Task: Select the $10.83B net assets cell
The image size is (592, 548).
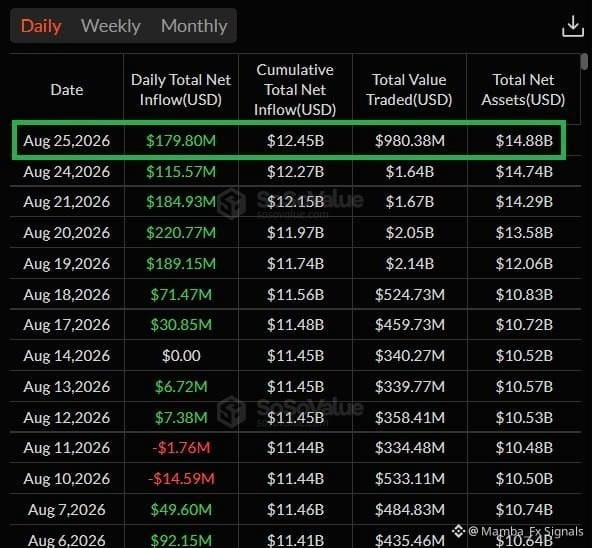Action: coord(524,295)
